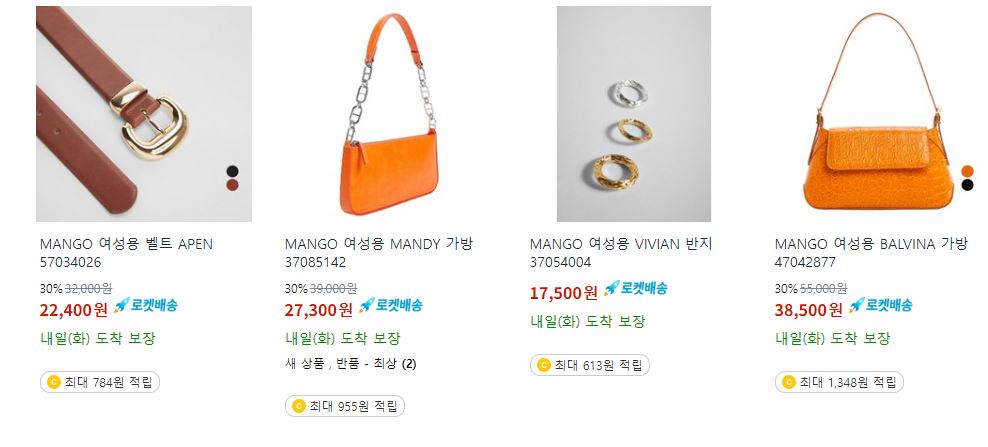The image size is (988, 447).
Task: Select orange color swatch on BALVINA bag
Action: (x=967, y=171)
